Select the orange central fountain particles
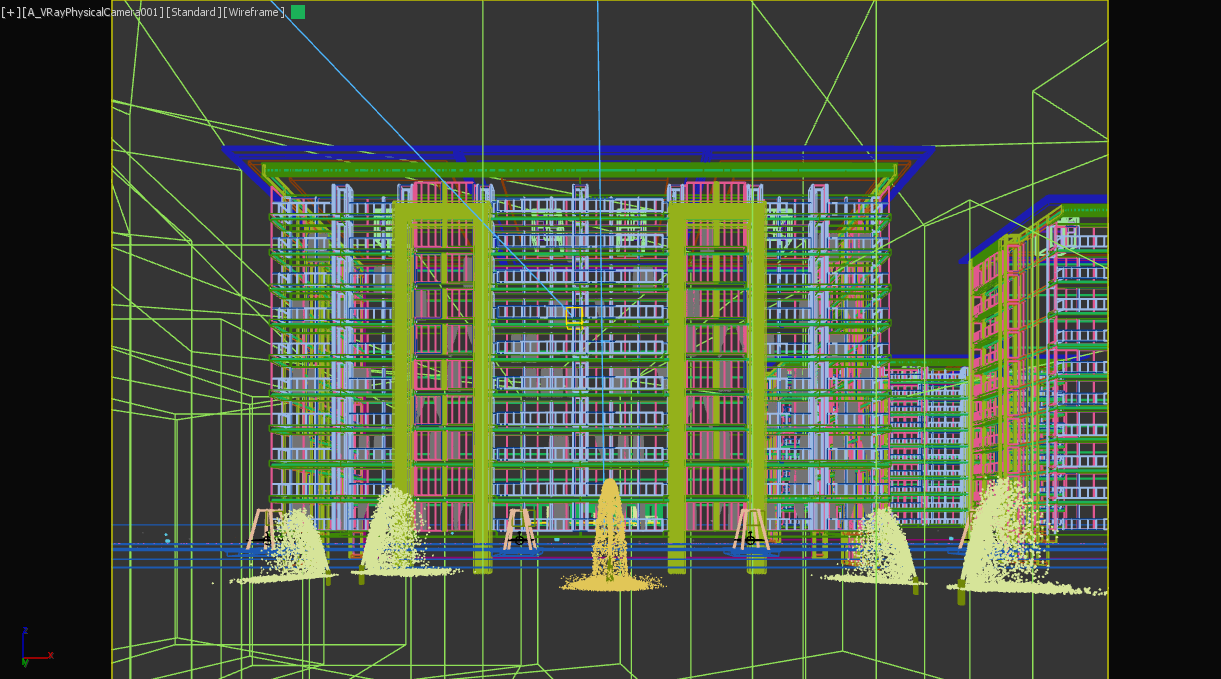The width and height of the screenshot is (1221, 679). coord(611,545)
